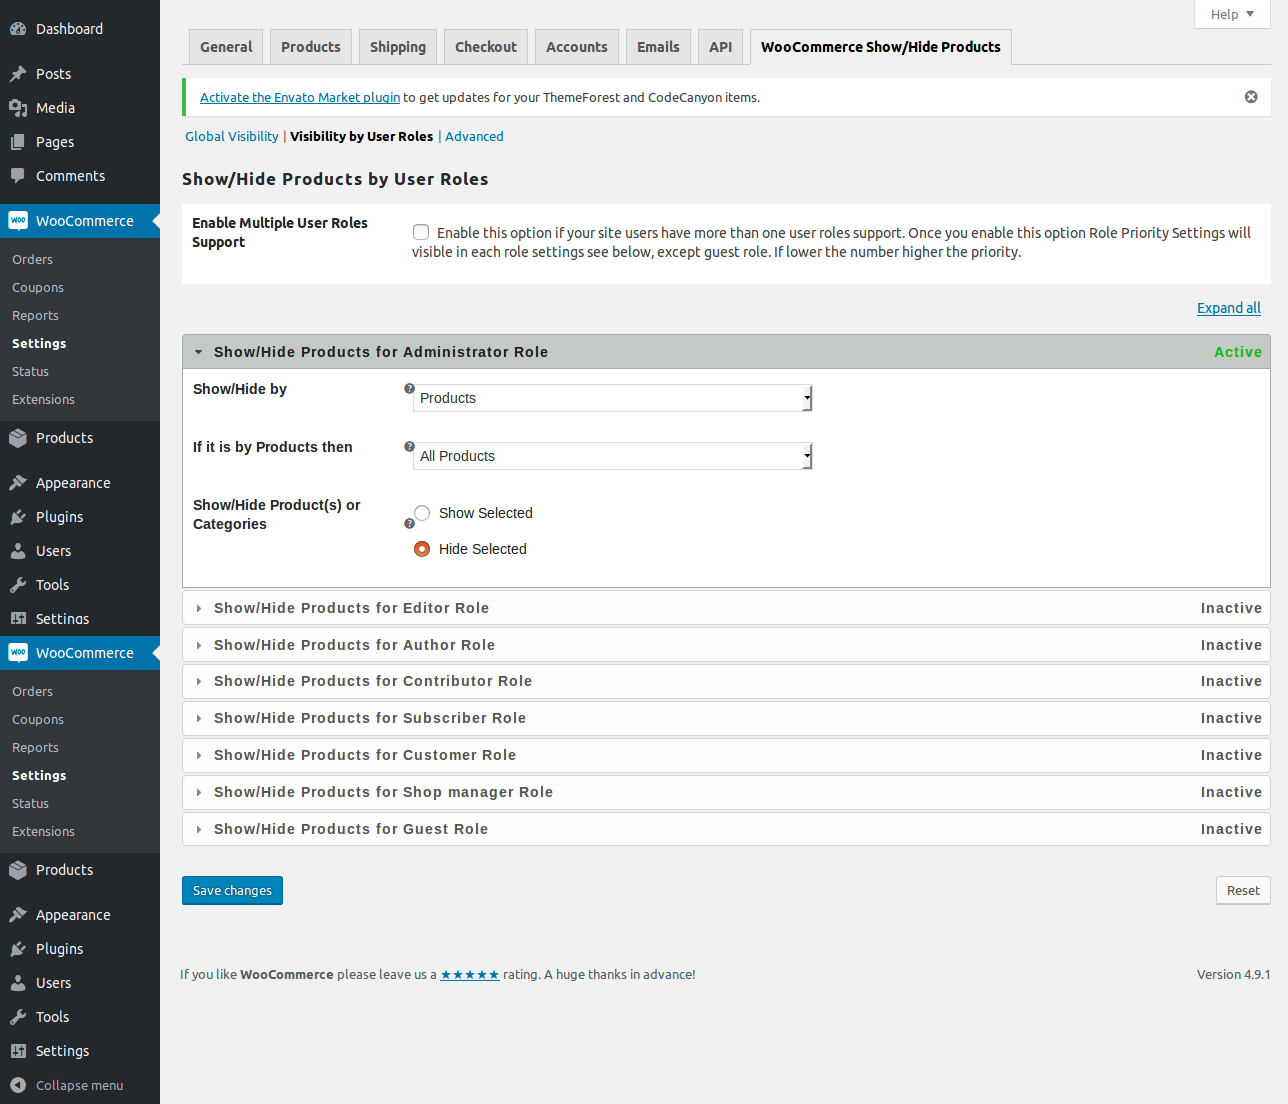
Task: Click the lower WooCommerce logo icon in sidebar
Action: click(18, 653)
